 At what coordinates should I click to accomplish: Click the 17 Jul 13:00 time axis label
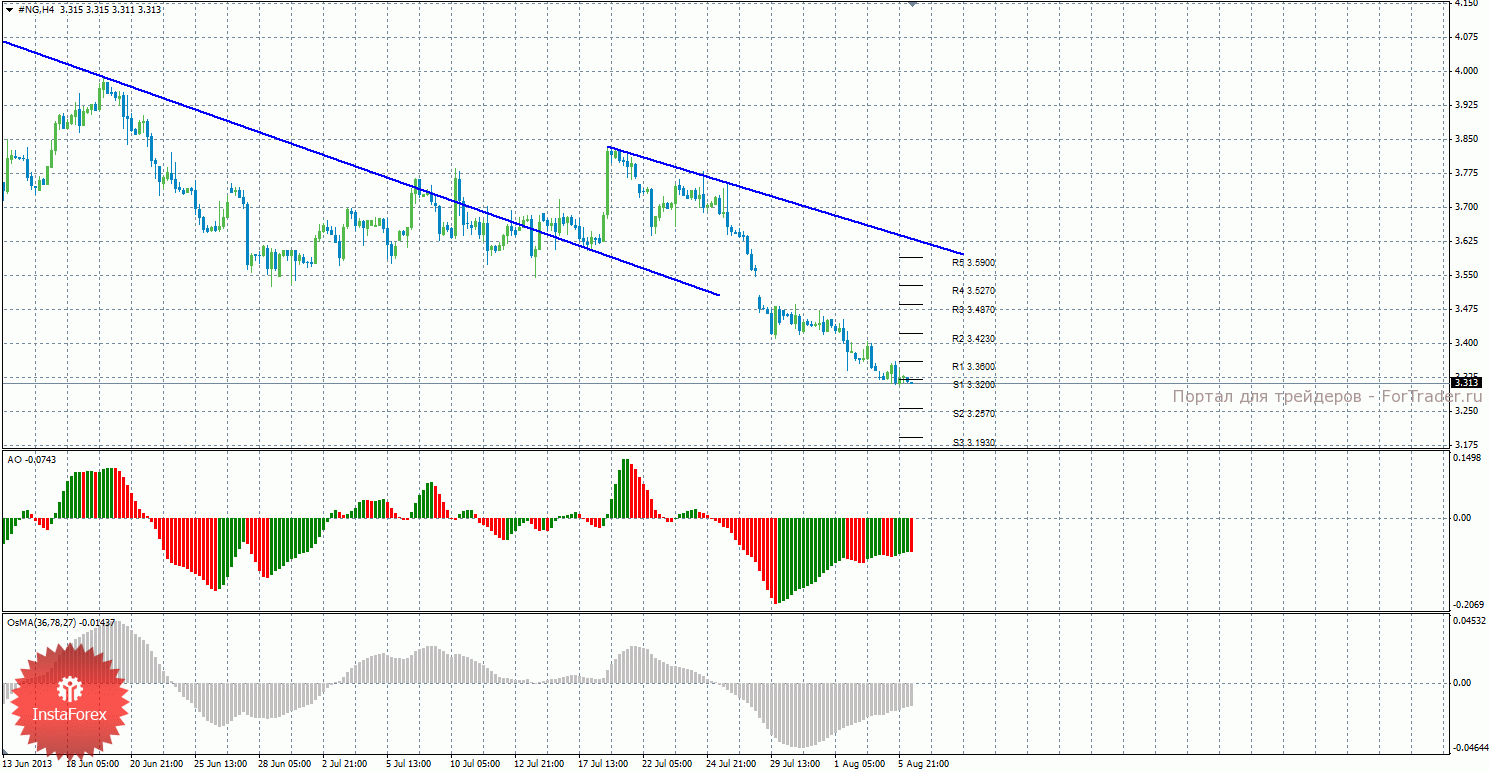coord(604,764)
